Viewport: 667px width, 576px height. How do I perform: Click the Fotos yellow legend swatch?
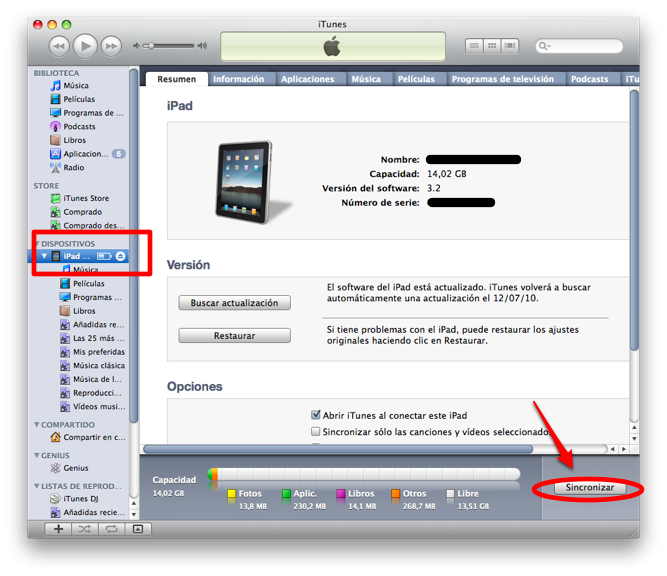tap(231, 493)
